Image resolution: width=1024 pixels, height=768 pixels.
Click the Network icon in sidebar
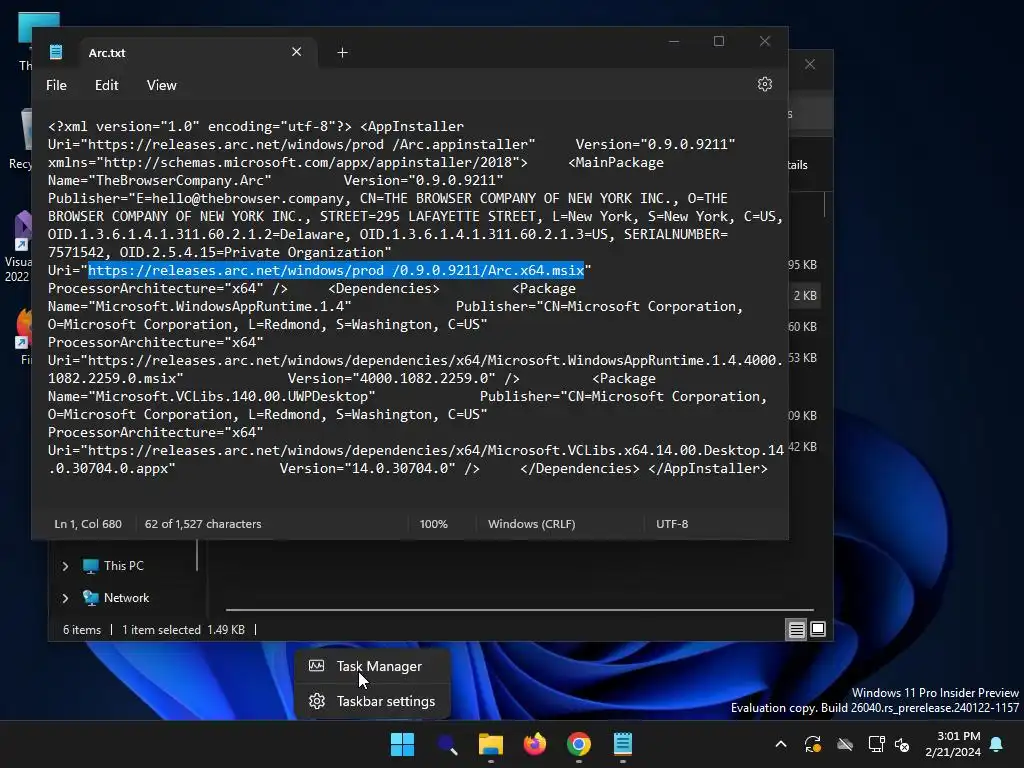click(90, 598)
